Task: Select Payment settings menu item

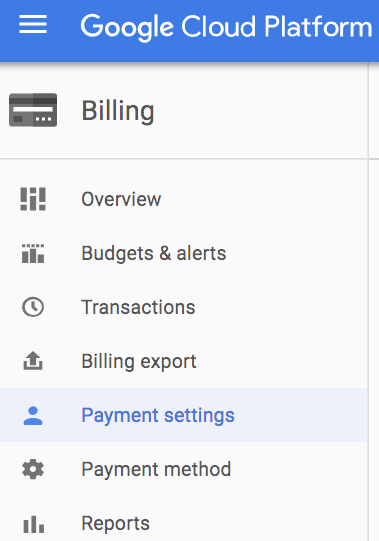Action: (x=184, y=415)
